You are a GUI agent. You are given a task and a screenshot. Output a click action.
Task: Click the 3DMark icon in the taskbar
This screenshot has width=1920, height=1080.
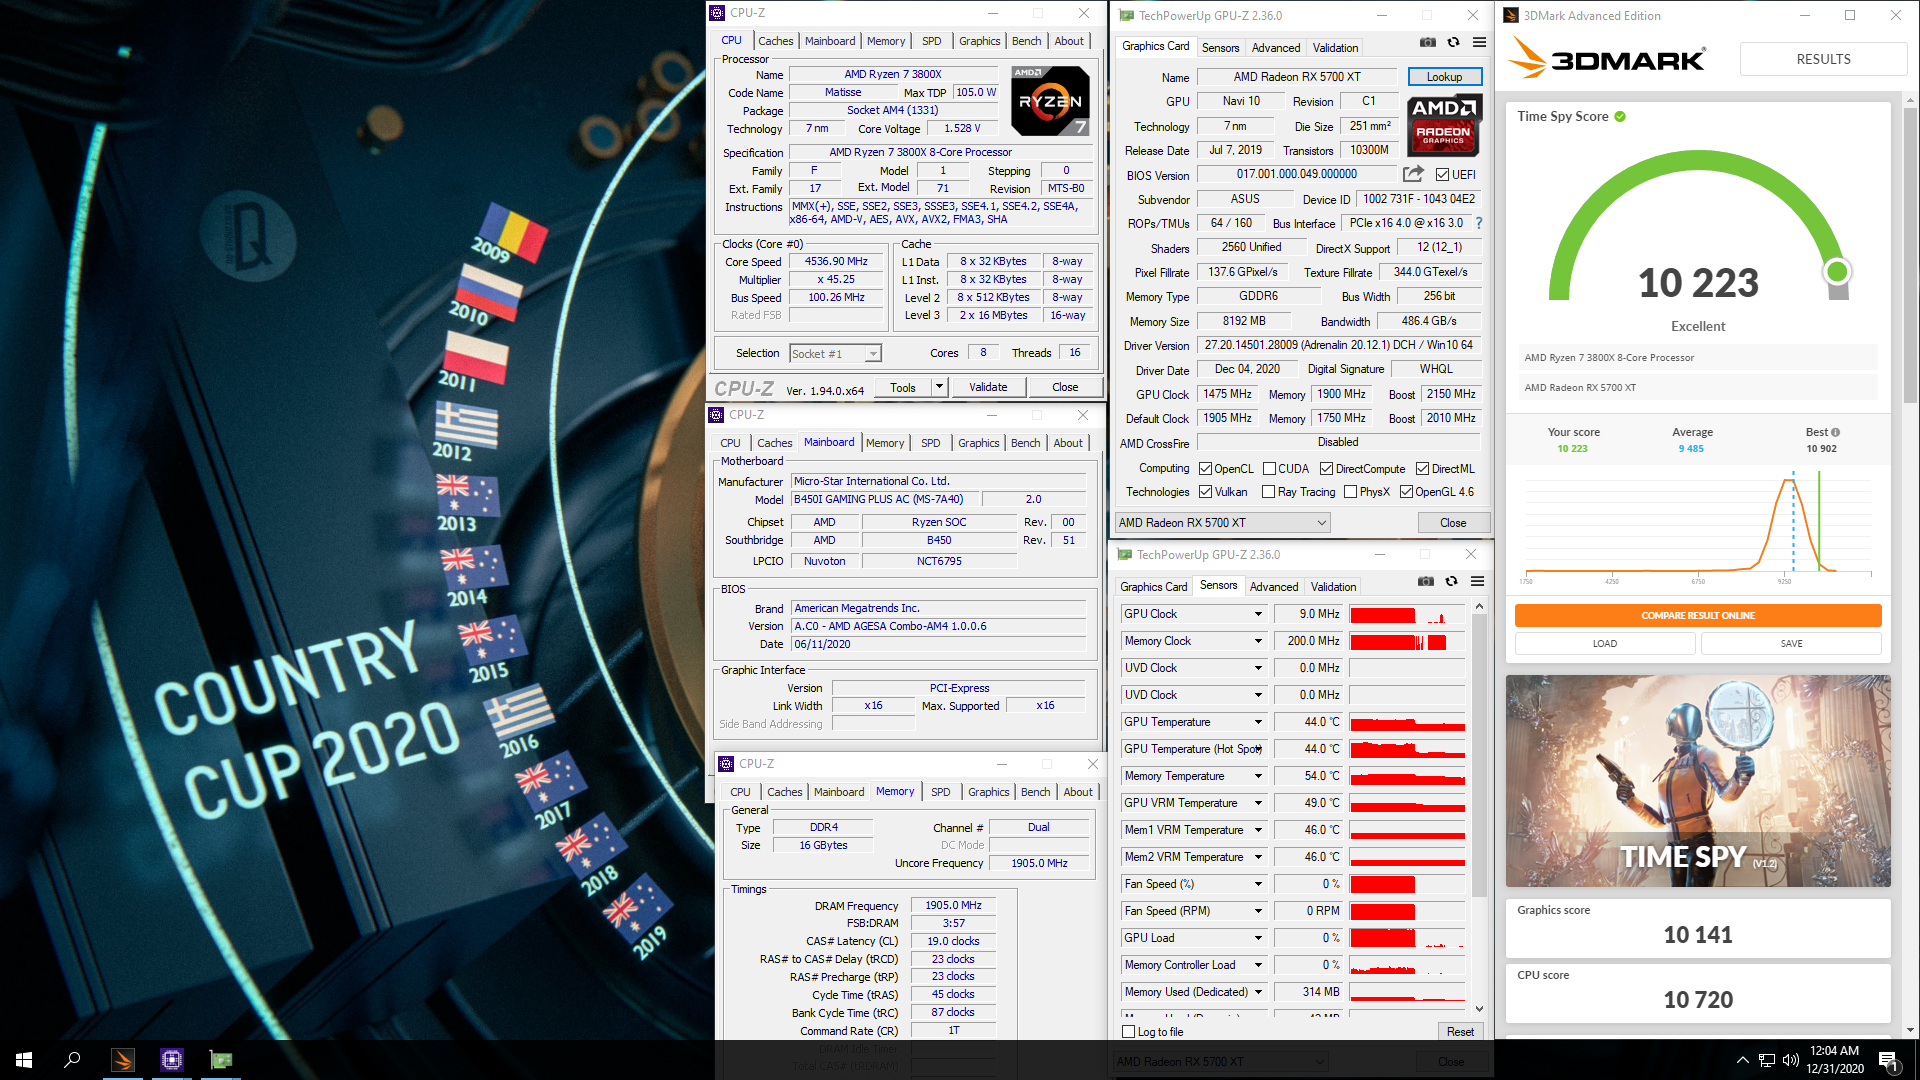(x=123, y=1060)
